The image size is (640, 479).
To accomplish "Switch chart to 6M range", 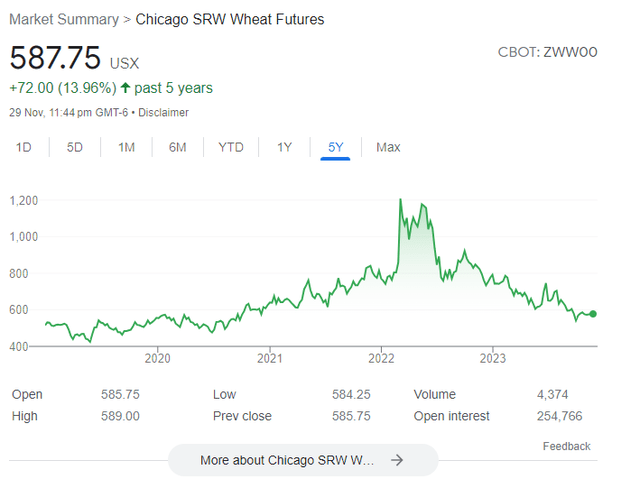I will pyautogui.click(x=177, y=147).
